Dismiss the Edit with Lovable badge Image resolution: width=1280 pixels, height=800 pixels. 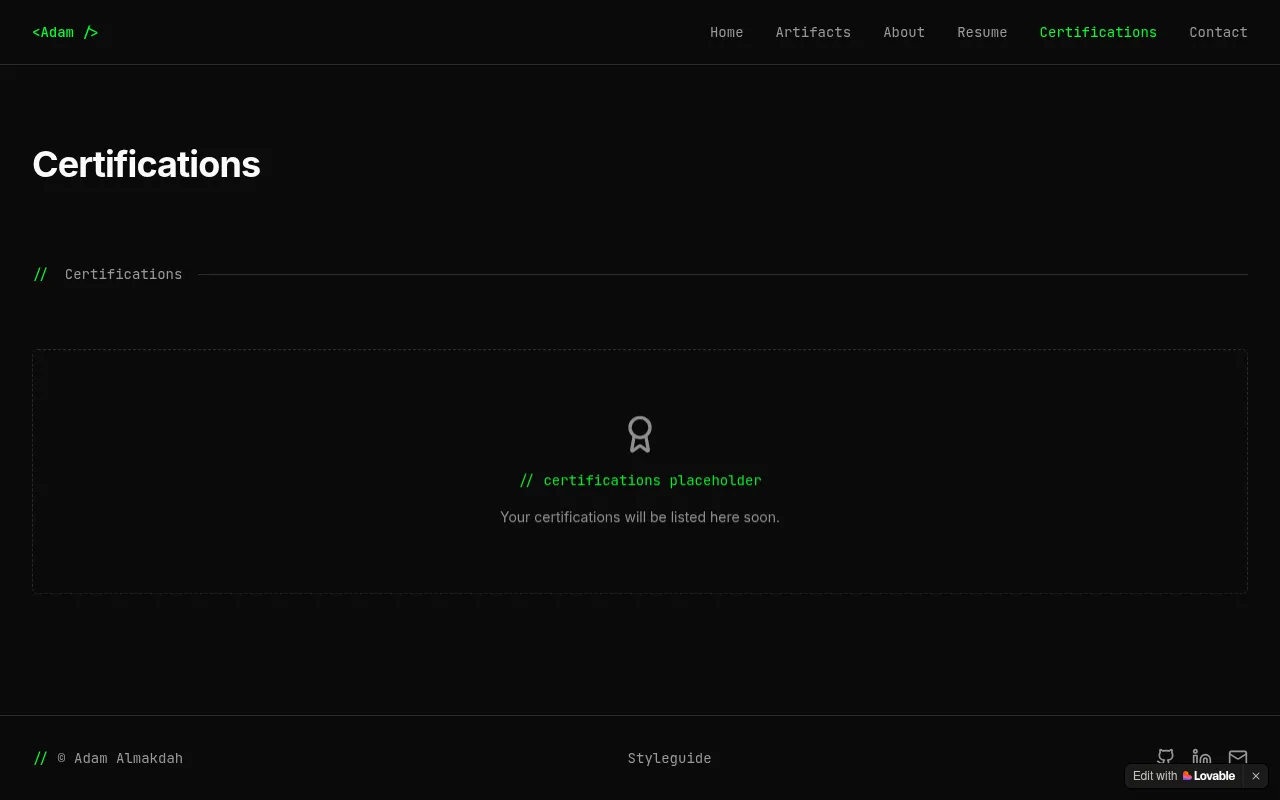1256,776
